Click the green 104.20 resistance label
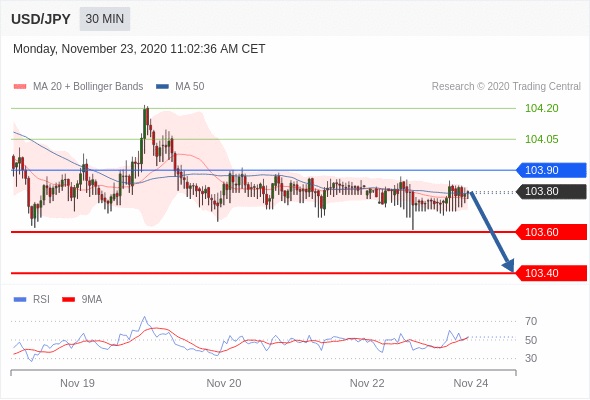This screenshot has width=590, height=400. [541, 108]
